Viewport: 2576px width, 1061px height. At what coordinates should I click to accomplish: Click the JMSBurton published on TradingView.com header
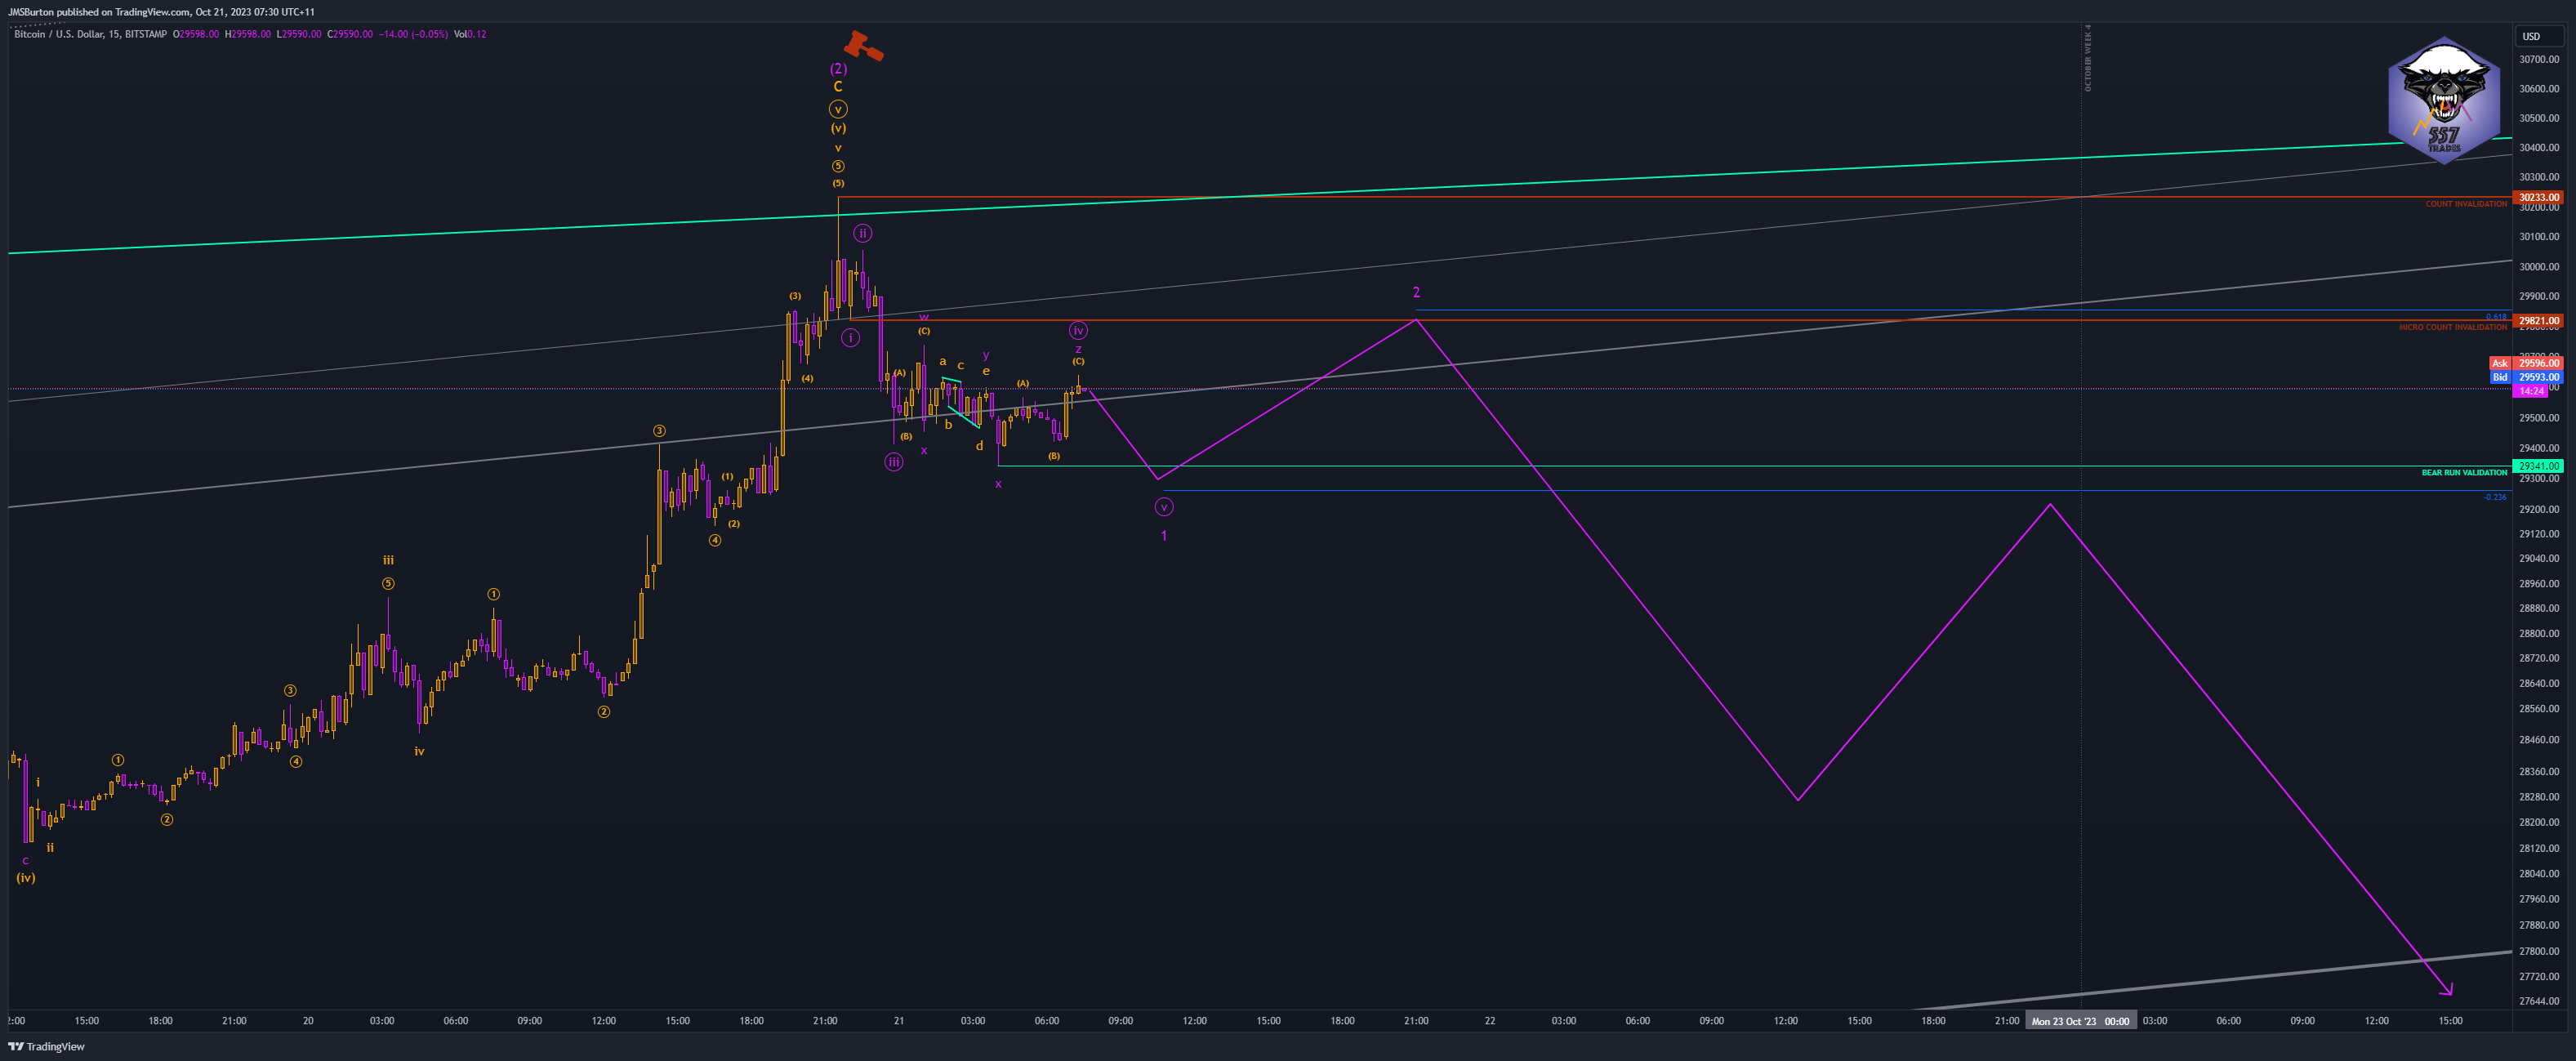click(161, 12)
